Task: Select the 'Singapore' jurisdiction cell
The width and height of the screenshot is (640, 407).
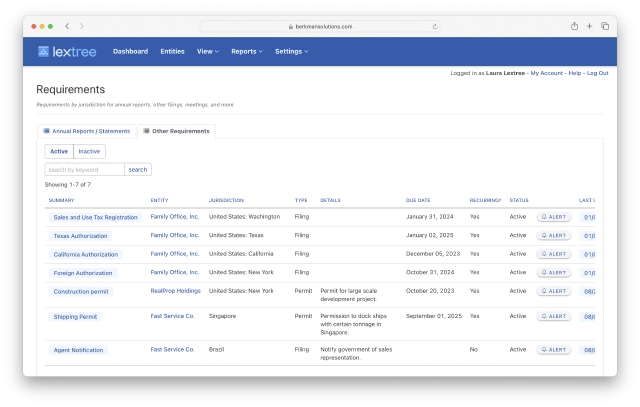Action: [x=222, y=316]
